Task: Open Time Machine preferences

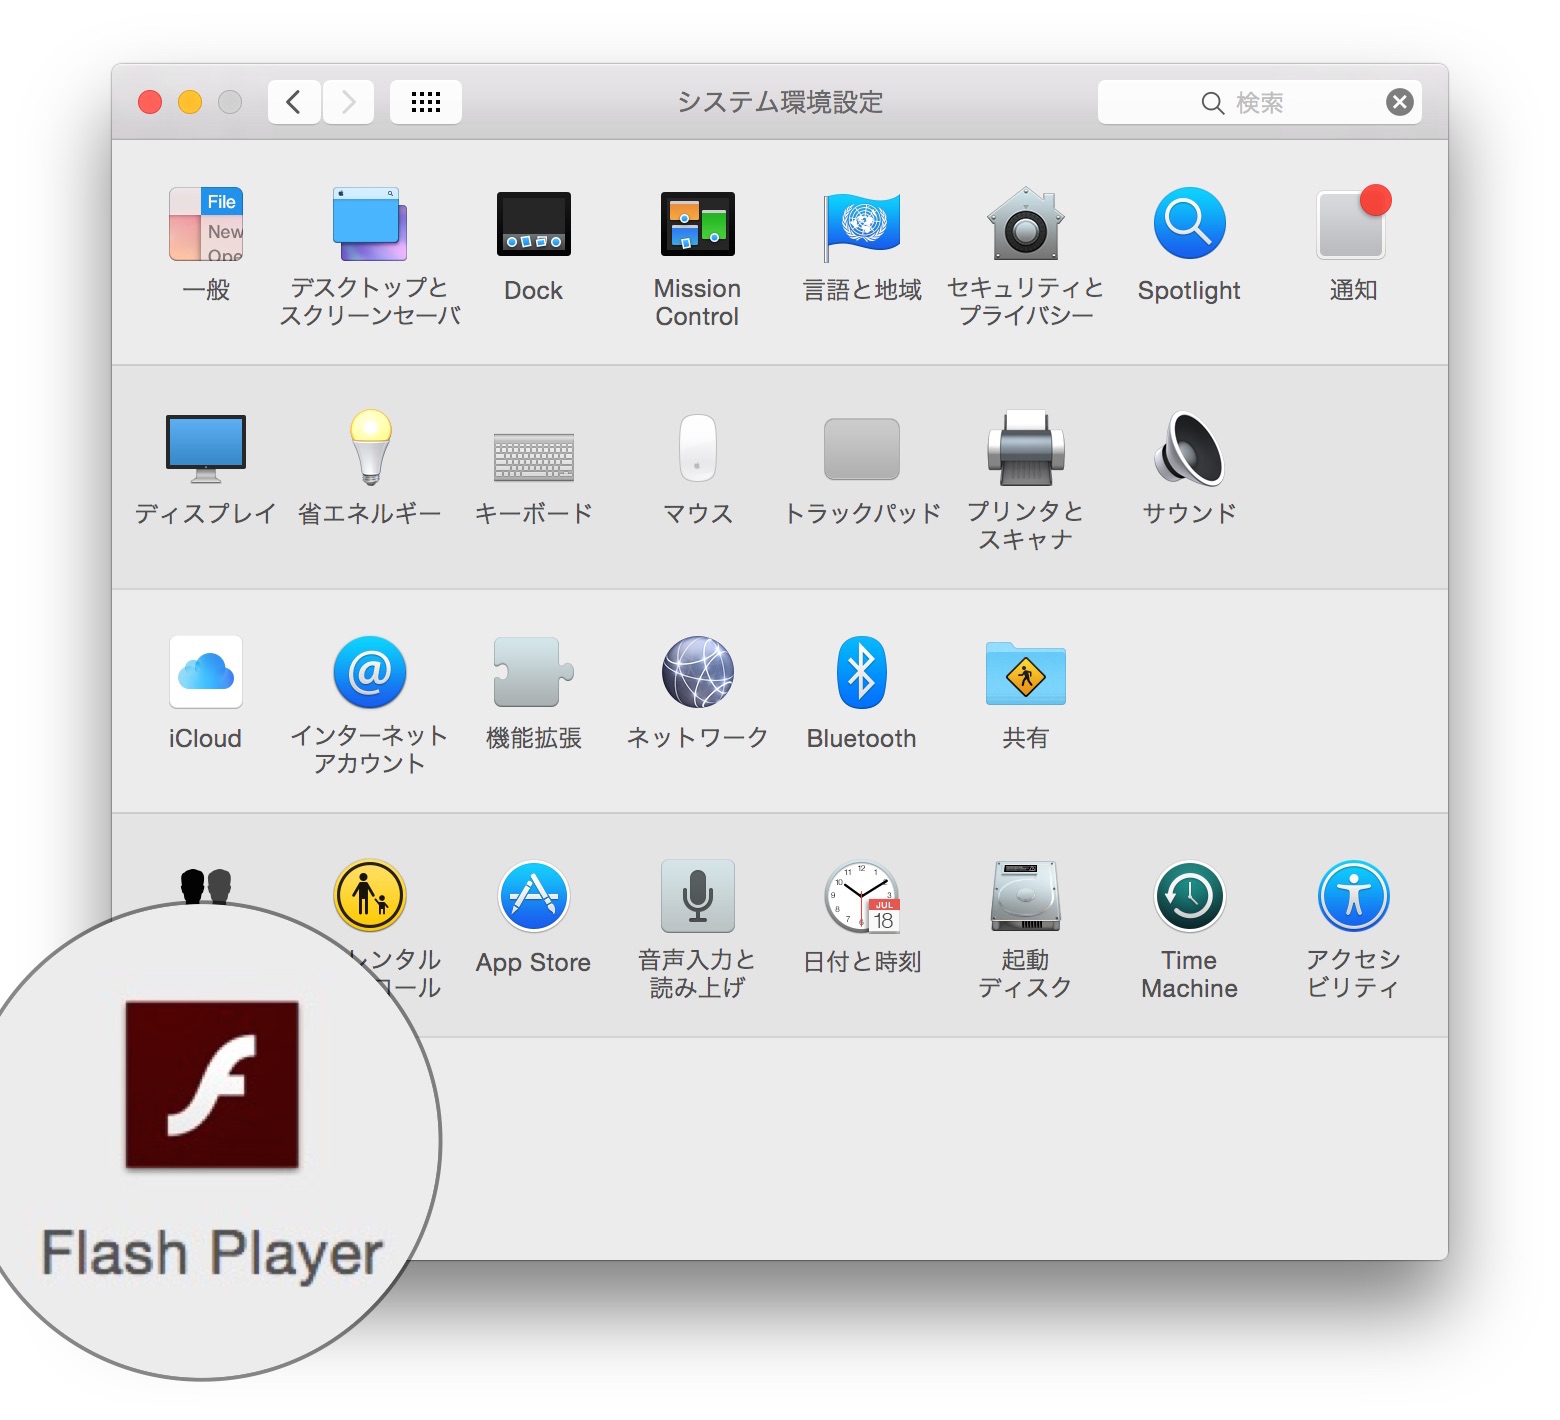Action: tap(1190, 896)
